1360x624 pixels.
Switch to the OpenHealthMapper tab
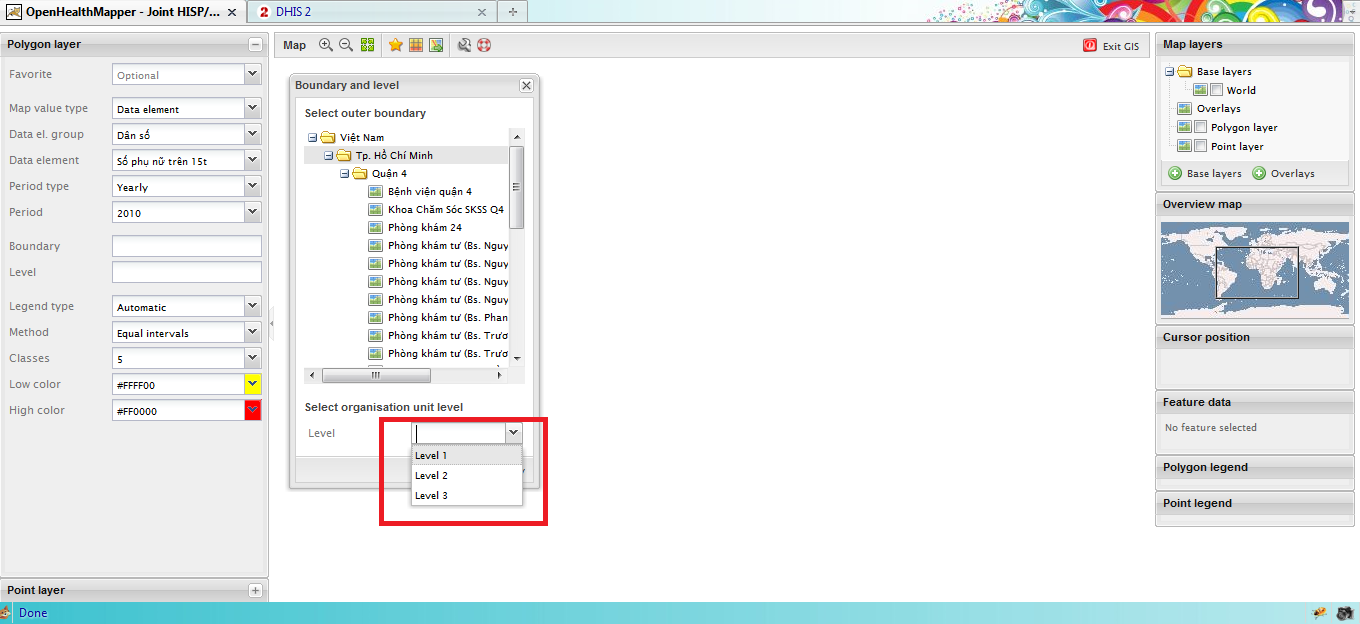click(122, 12)
